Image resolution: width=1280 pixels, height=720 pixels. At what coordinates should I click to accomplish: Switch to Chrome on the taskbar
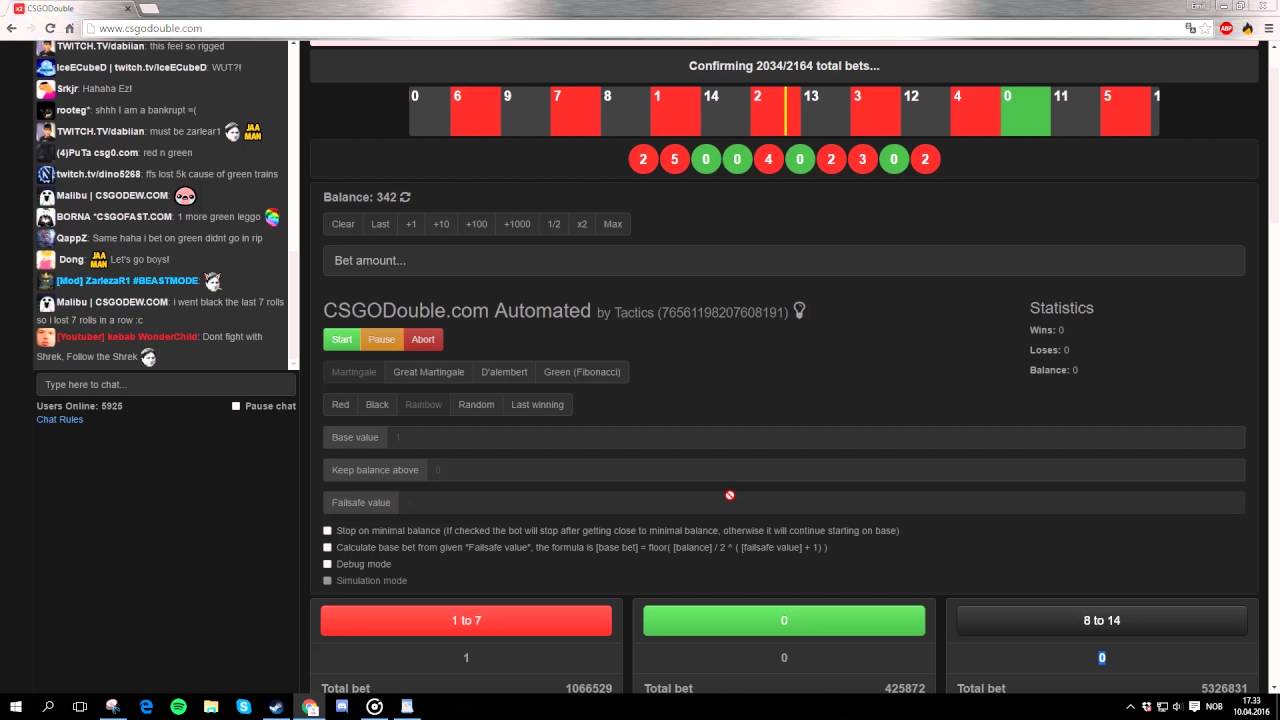tap(310, 706)
